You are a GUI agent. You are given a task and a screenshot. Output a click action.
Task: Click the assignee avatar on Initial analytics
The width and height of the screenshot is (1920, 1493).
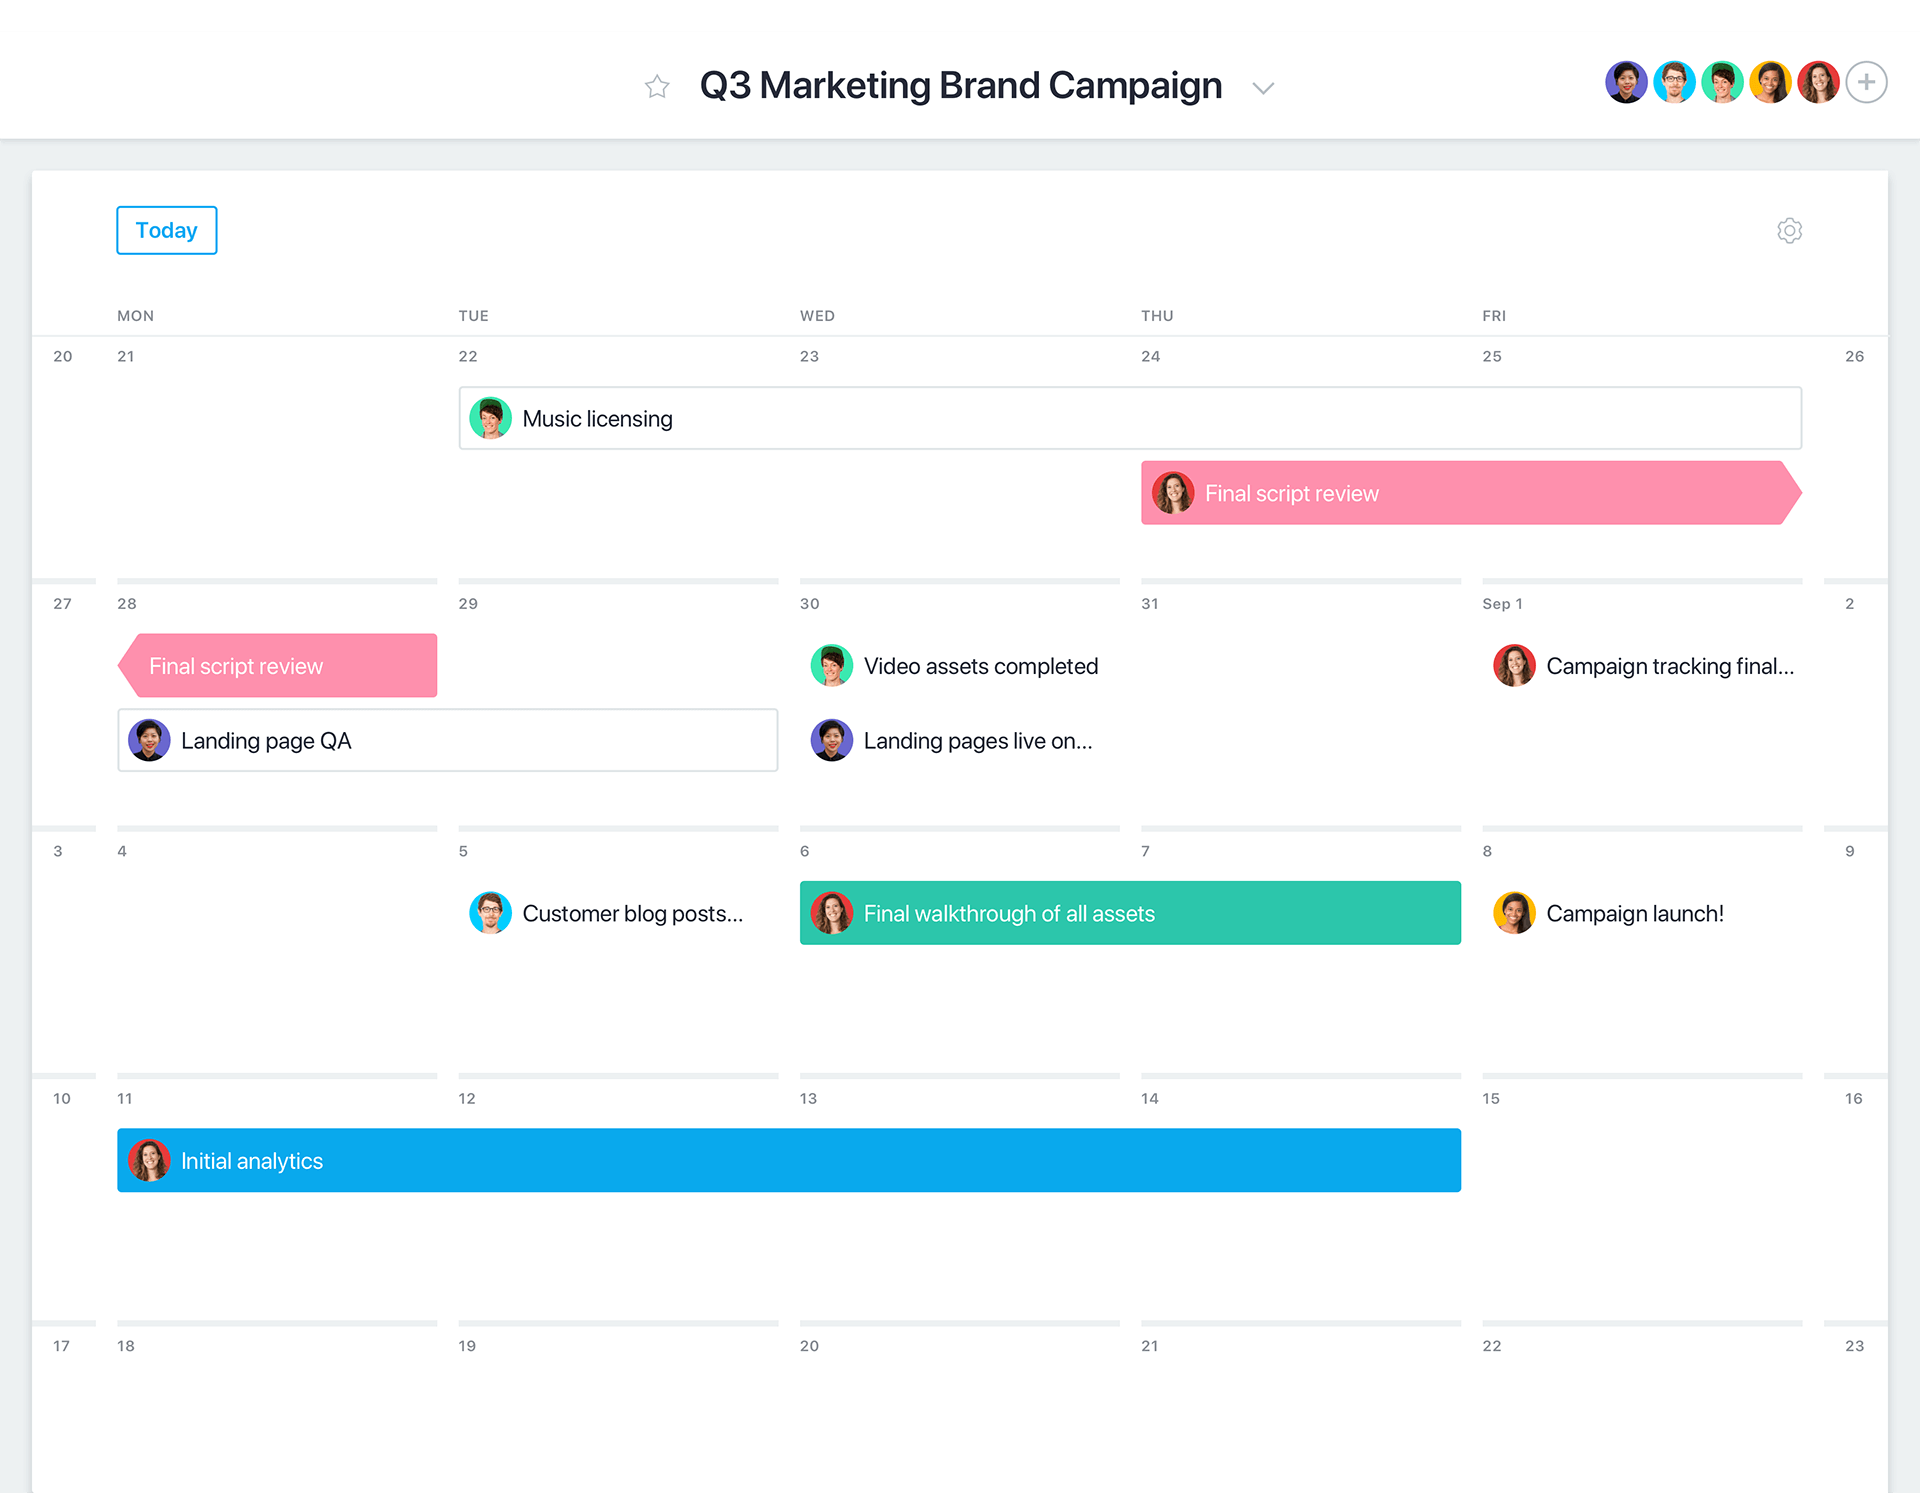pyautogui.click(x=150, y=1160)
